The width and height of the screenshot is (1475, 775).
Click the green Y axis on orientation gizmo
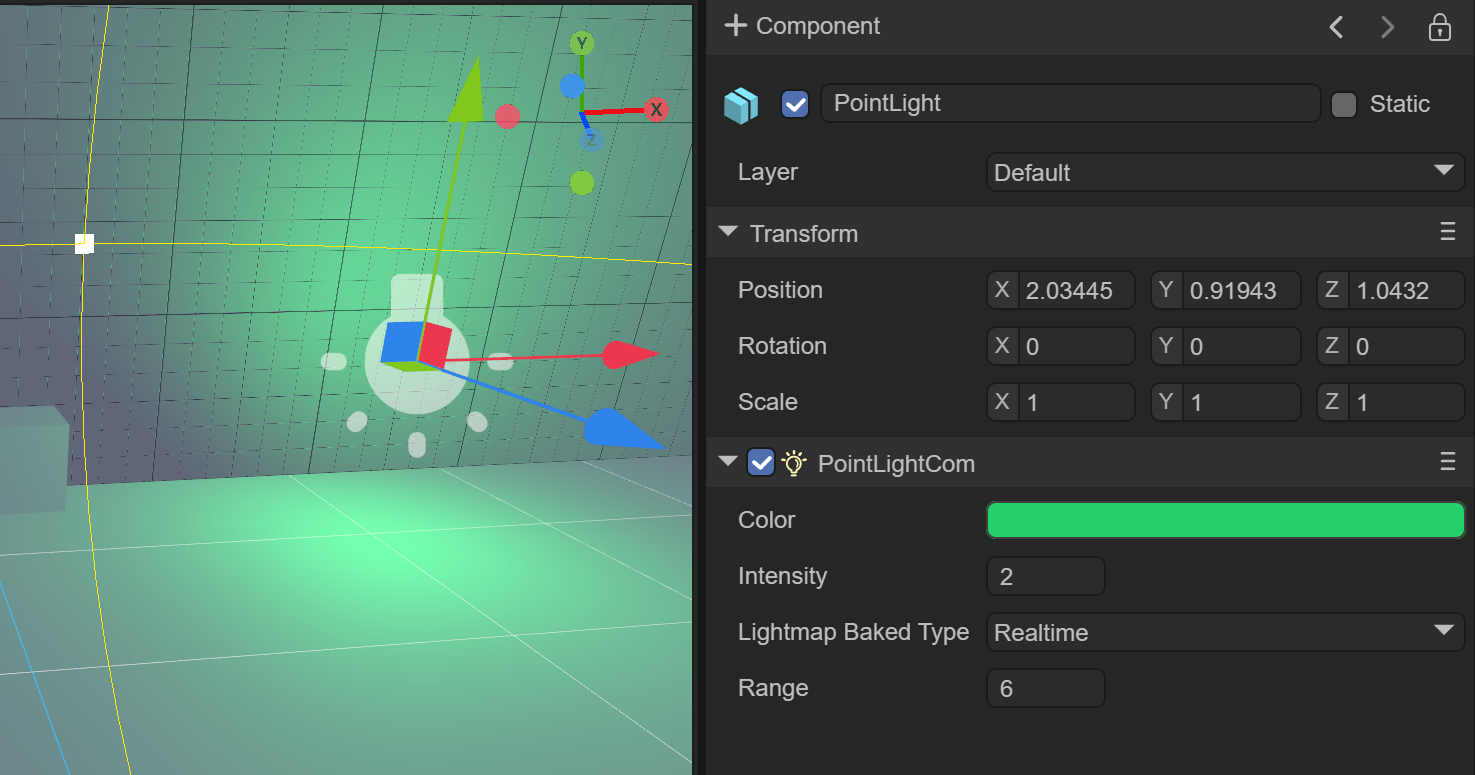(x=581, y=43)
